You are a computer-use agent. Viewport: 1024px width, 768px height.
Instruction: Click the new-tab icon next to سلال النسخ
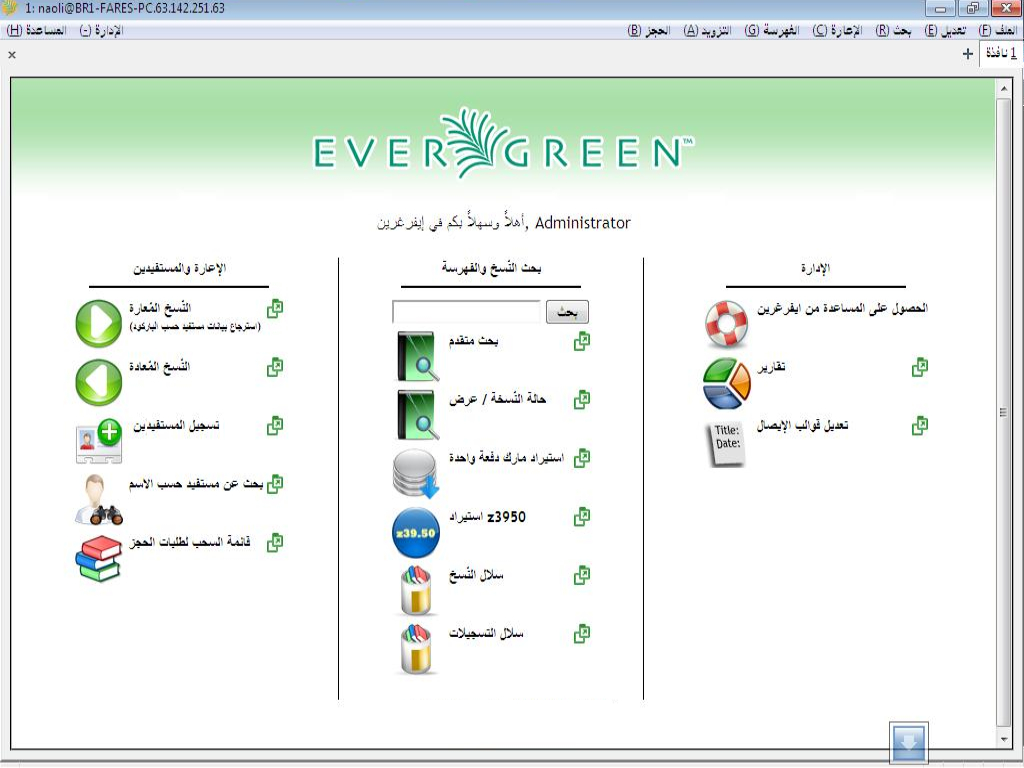click(x=582, y=575)
